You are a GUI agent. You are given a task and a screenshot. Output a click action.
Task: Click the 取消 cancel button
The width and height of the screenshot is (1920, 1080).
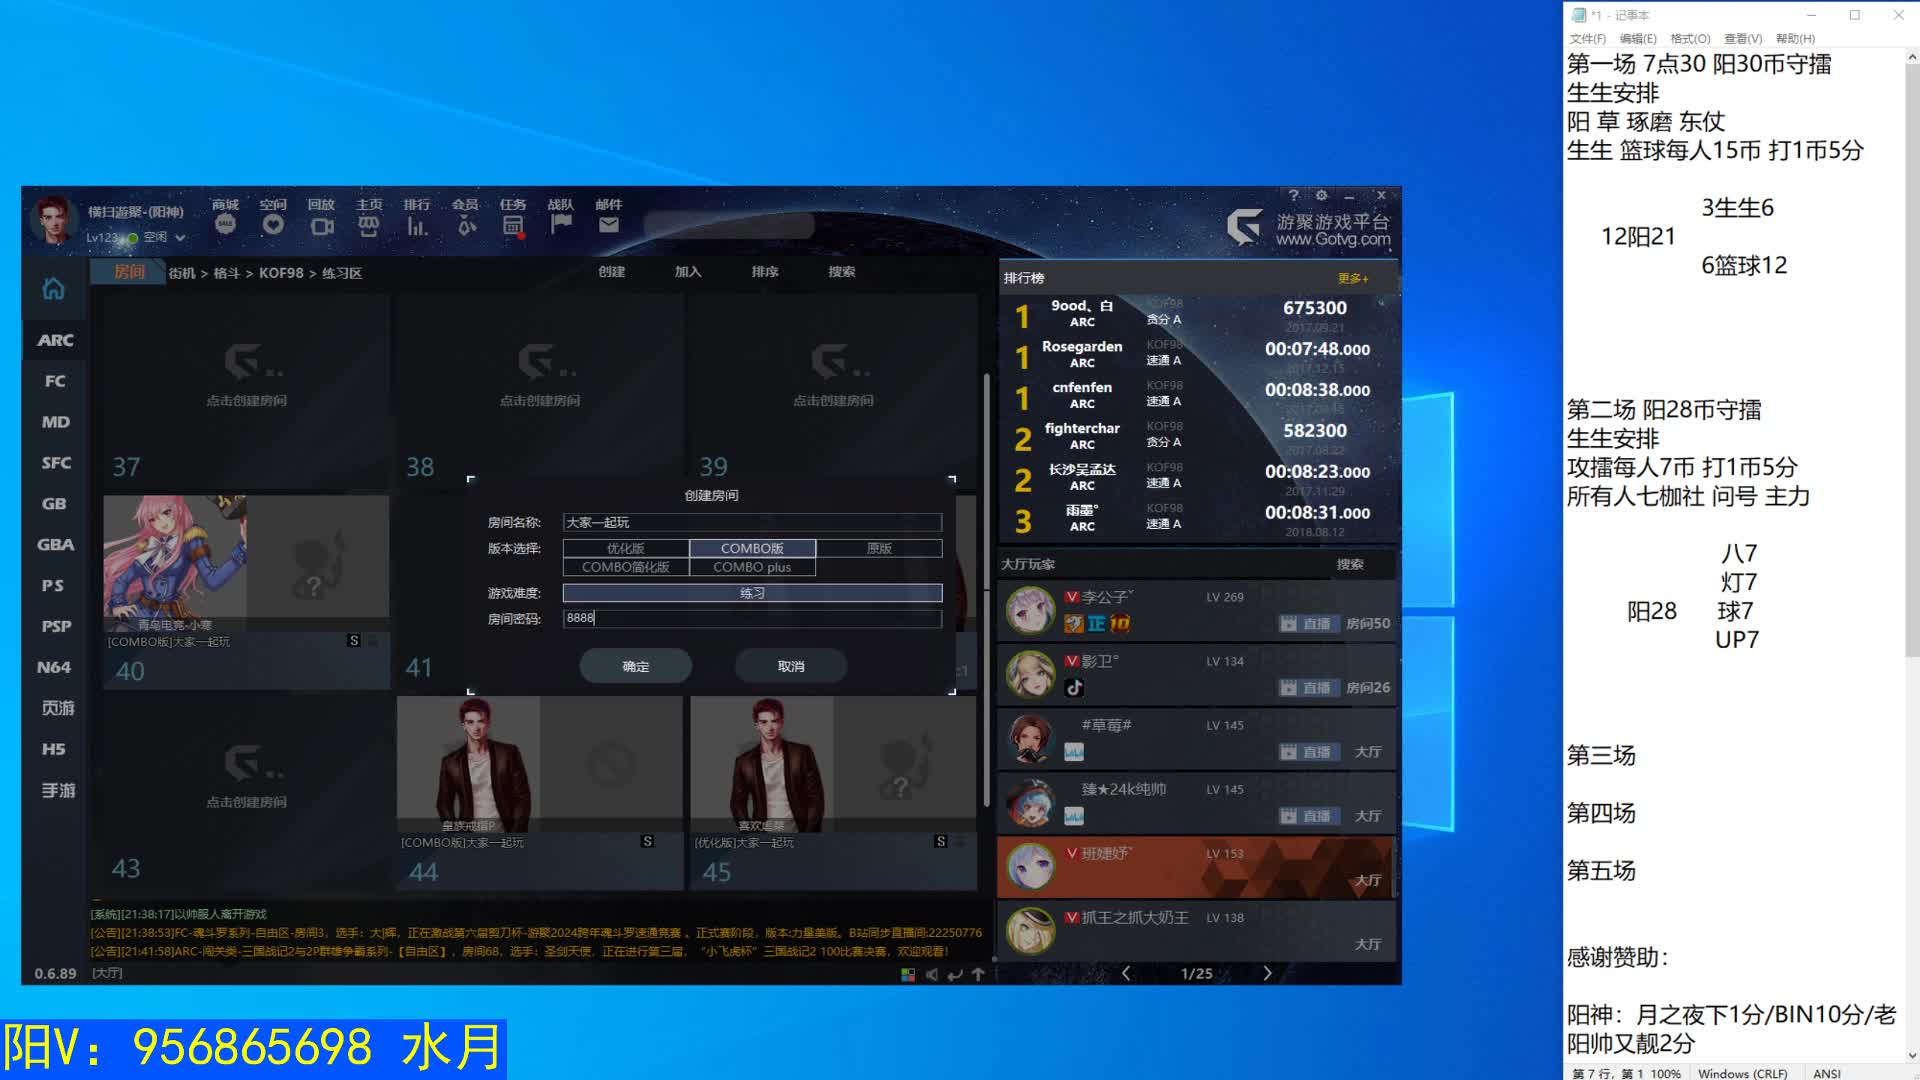(790, 666)
